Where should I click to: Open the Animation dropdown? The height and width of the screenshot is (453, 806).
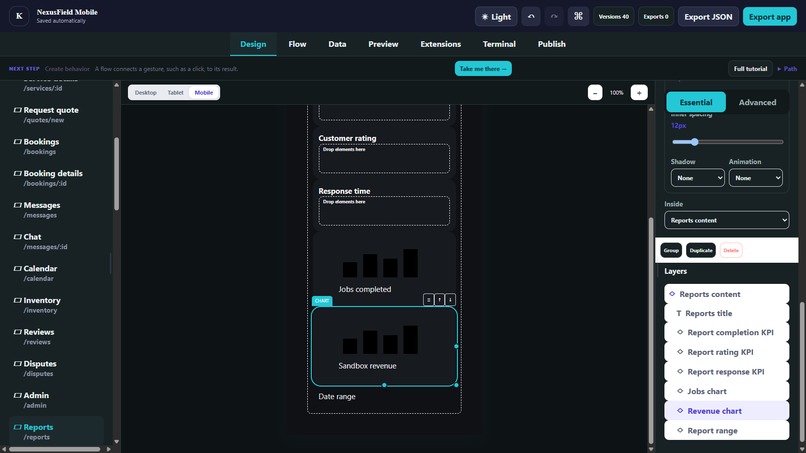[x=756, y=178]
